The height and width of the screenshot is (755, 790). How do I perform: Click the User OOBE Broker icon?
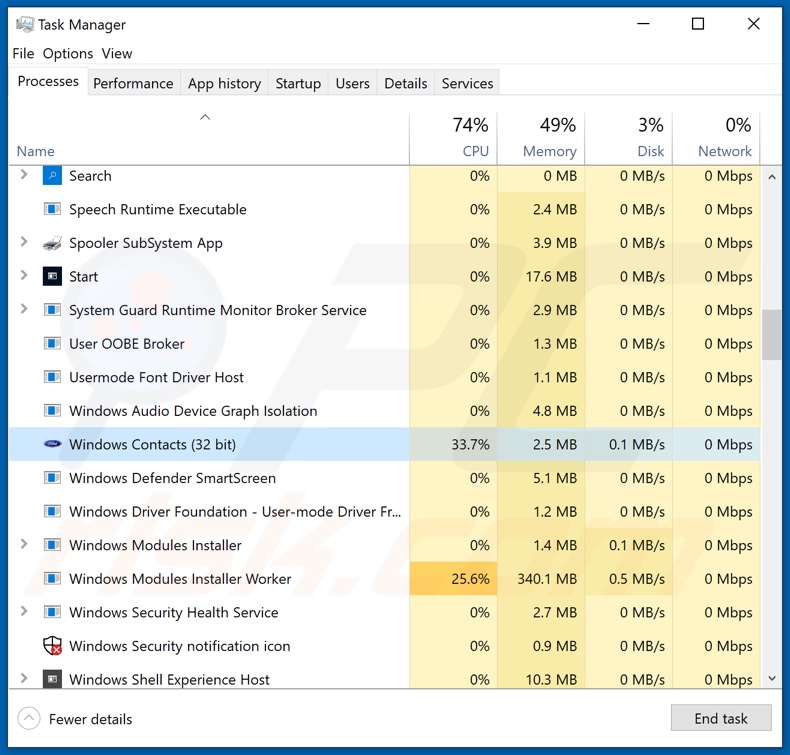[x=52, y=344]
